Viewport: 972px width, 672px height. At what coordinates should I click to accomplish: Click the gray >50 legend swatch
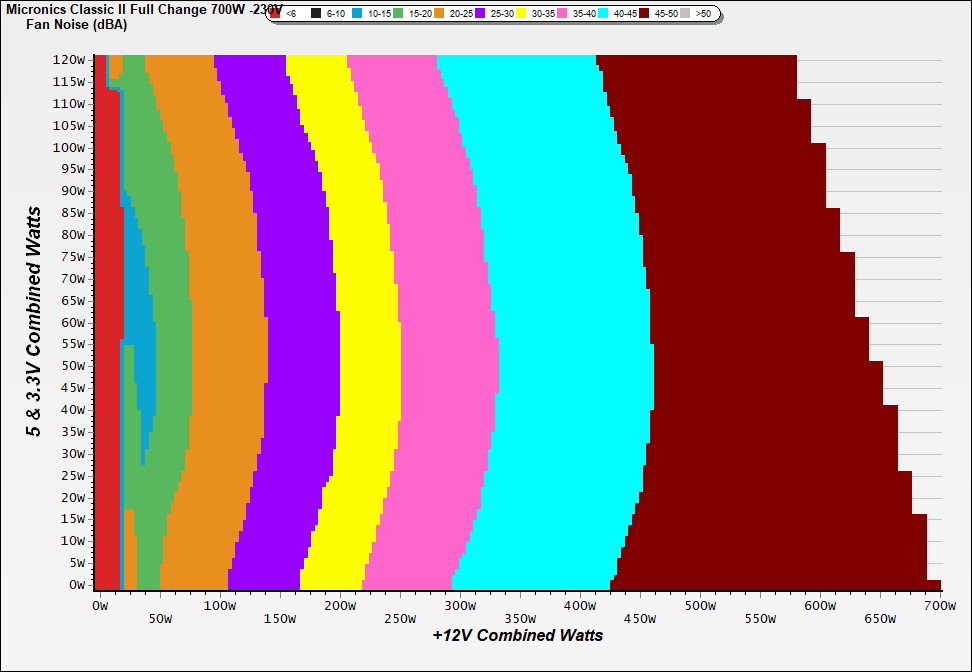tap(685, 14)
